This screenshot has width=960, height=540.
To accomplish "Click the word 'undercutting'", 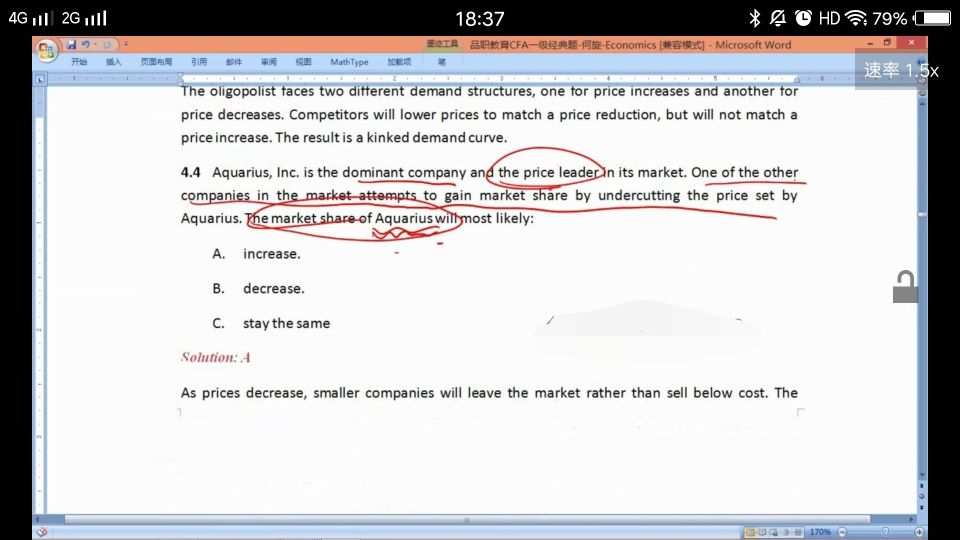I will pyautogui.click(x=639, y=195).
